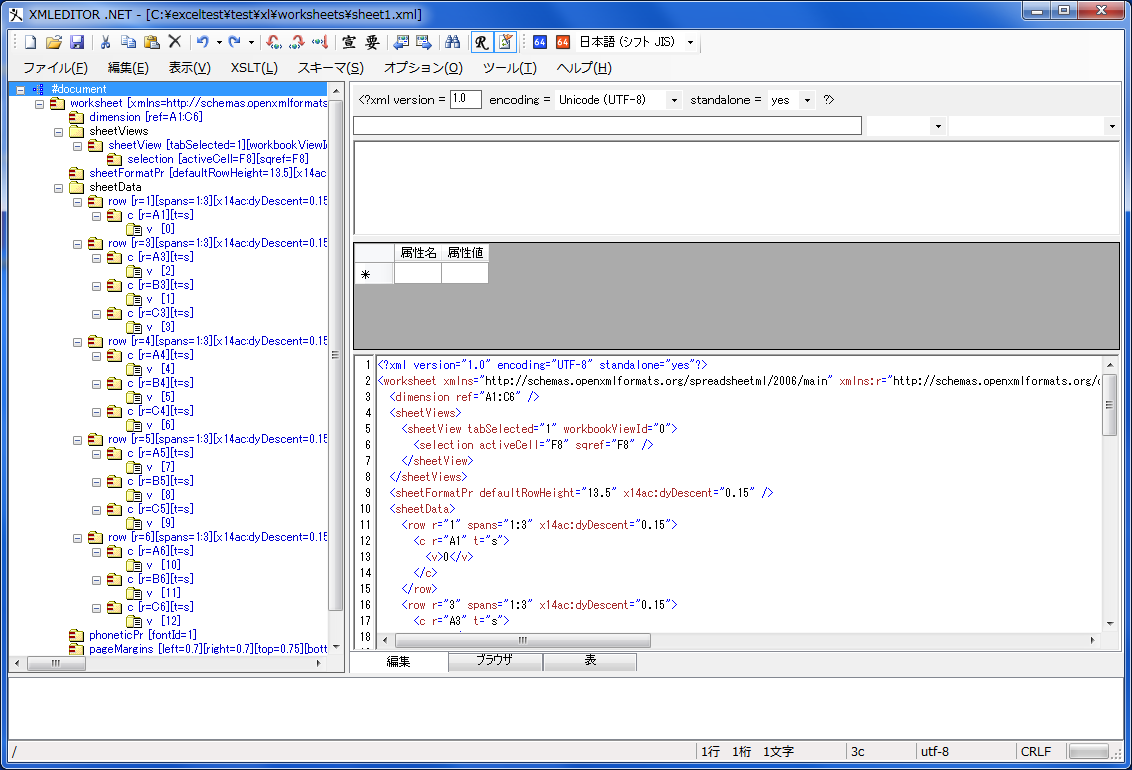Click the New document icon
The width and height of the screenshot is (1132, 770).
tap(30, 42)
